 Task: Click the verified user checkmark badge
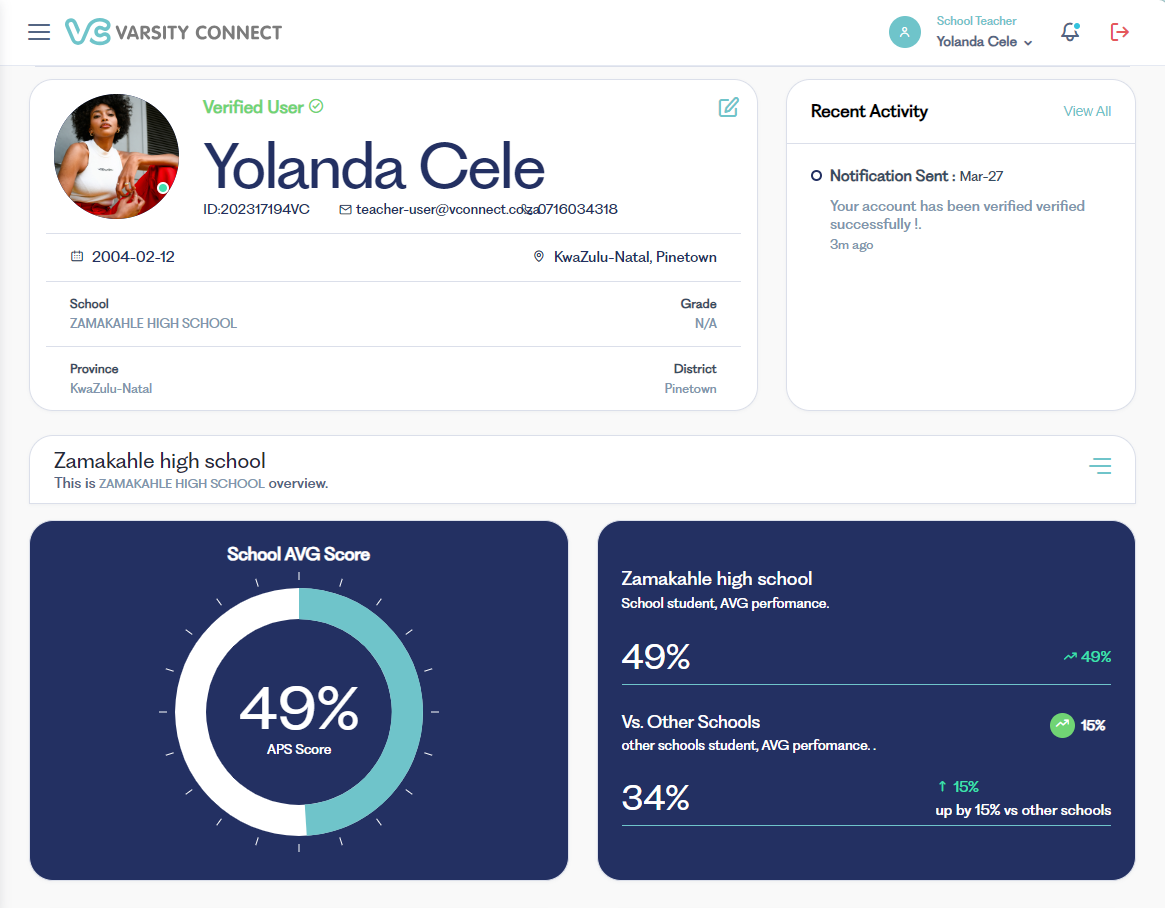[316, 106]
